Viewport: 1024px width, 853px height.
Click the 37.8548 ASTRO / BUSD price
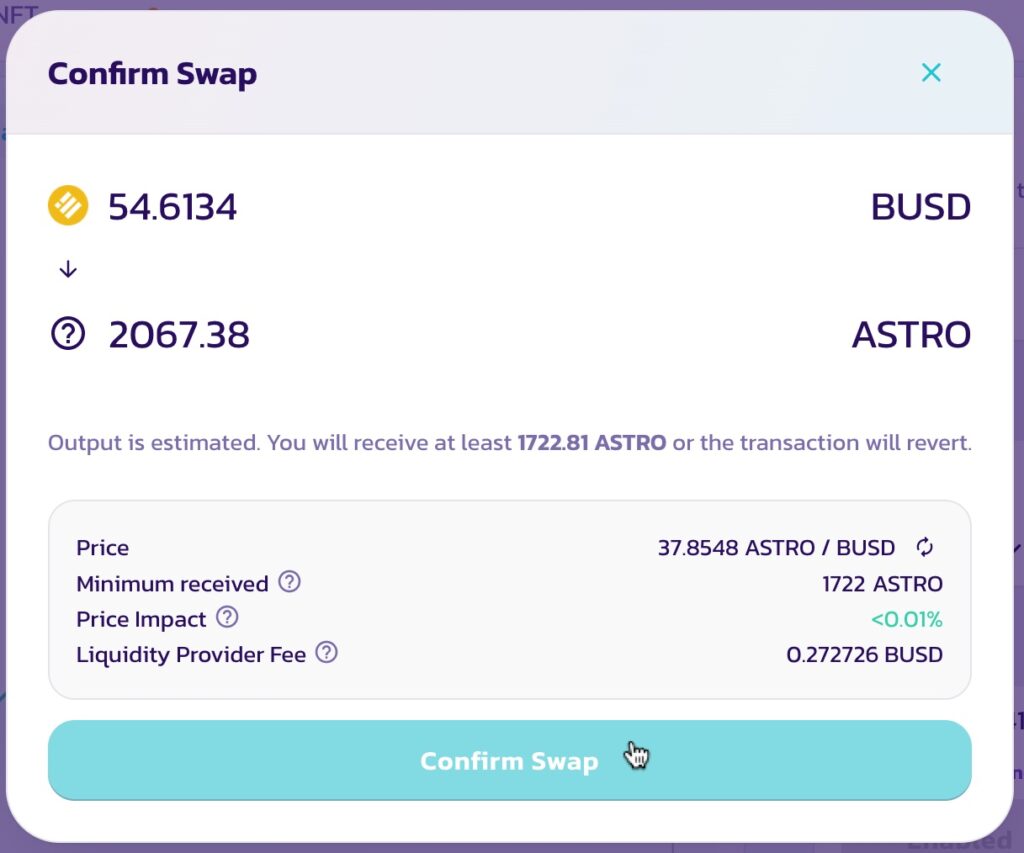point(776,547)
